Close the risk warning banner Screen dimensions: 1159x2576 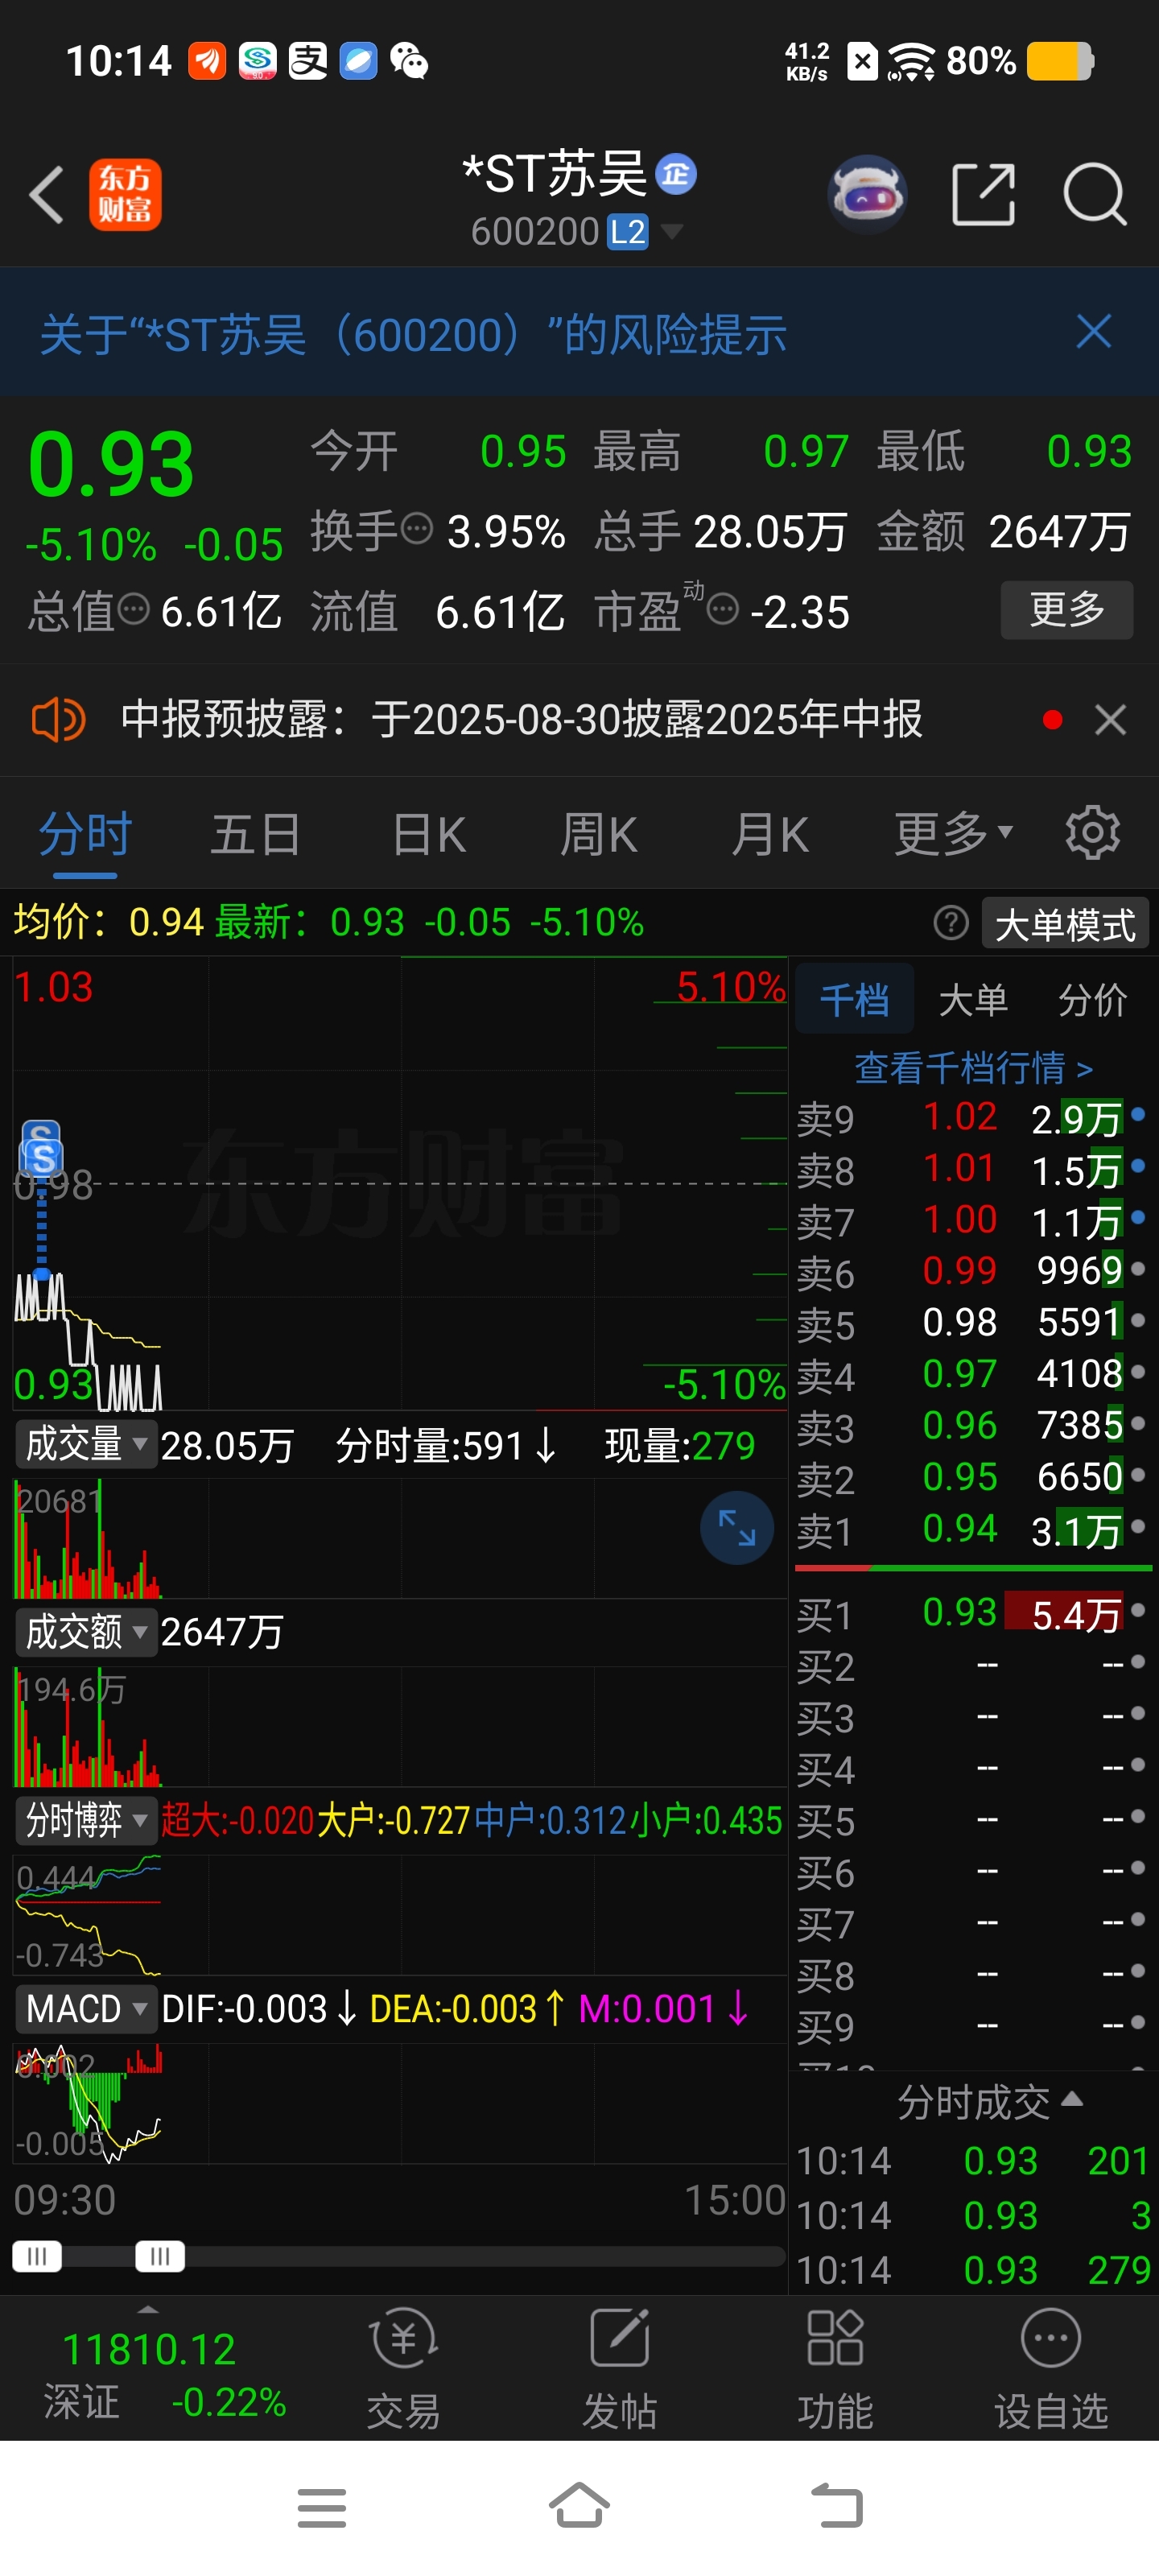click(x=1094, y=331)
